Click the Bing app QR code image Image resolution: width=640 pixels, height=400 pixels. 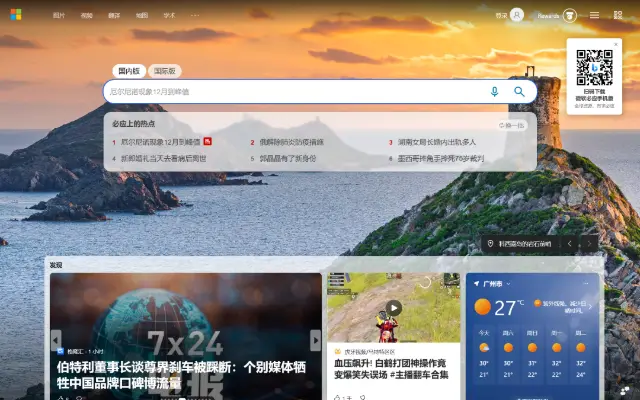[x=594, y=67]
